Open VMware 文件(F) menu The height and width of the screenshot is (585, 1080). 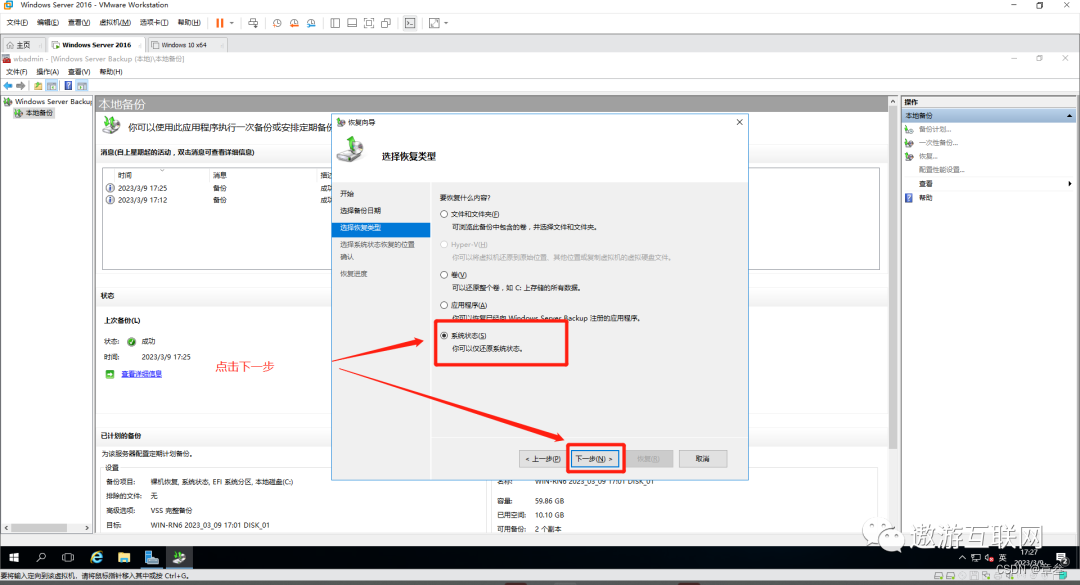(17, 23)
